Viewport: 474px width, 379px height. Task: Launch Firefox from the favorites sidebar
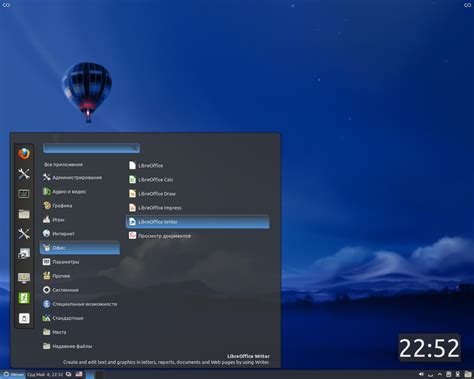click(24, 154)
